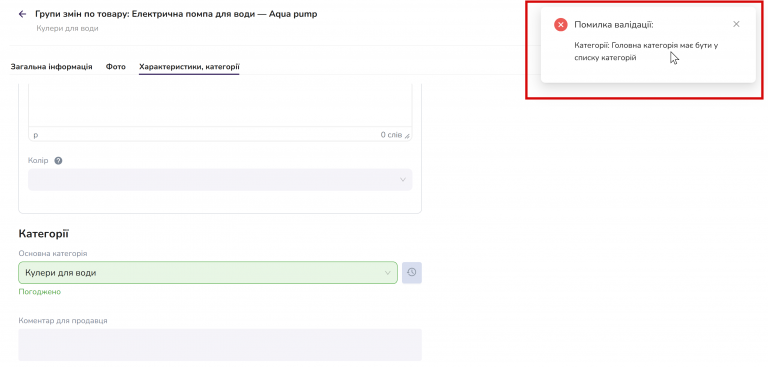This screenshot has width=768, height=367.
Task: Open history icon beside main category
Action: pos(411,272)
